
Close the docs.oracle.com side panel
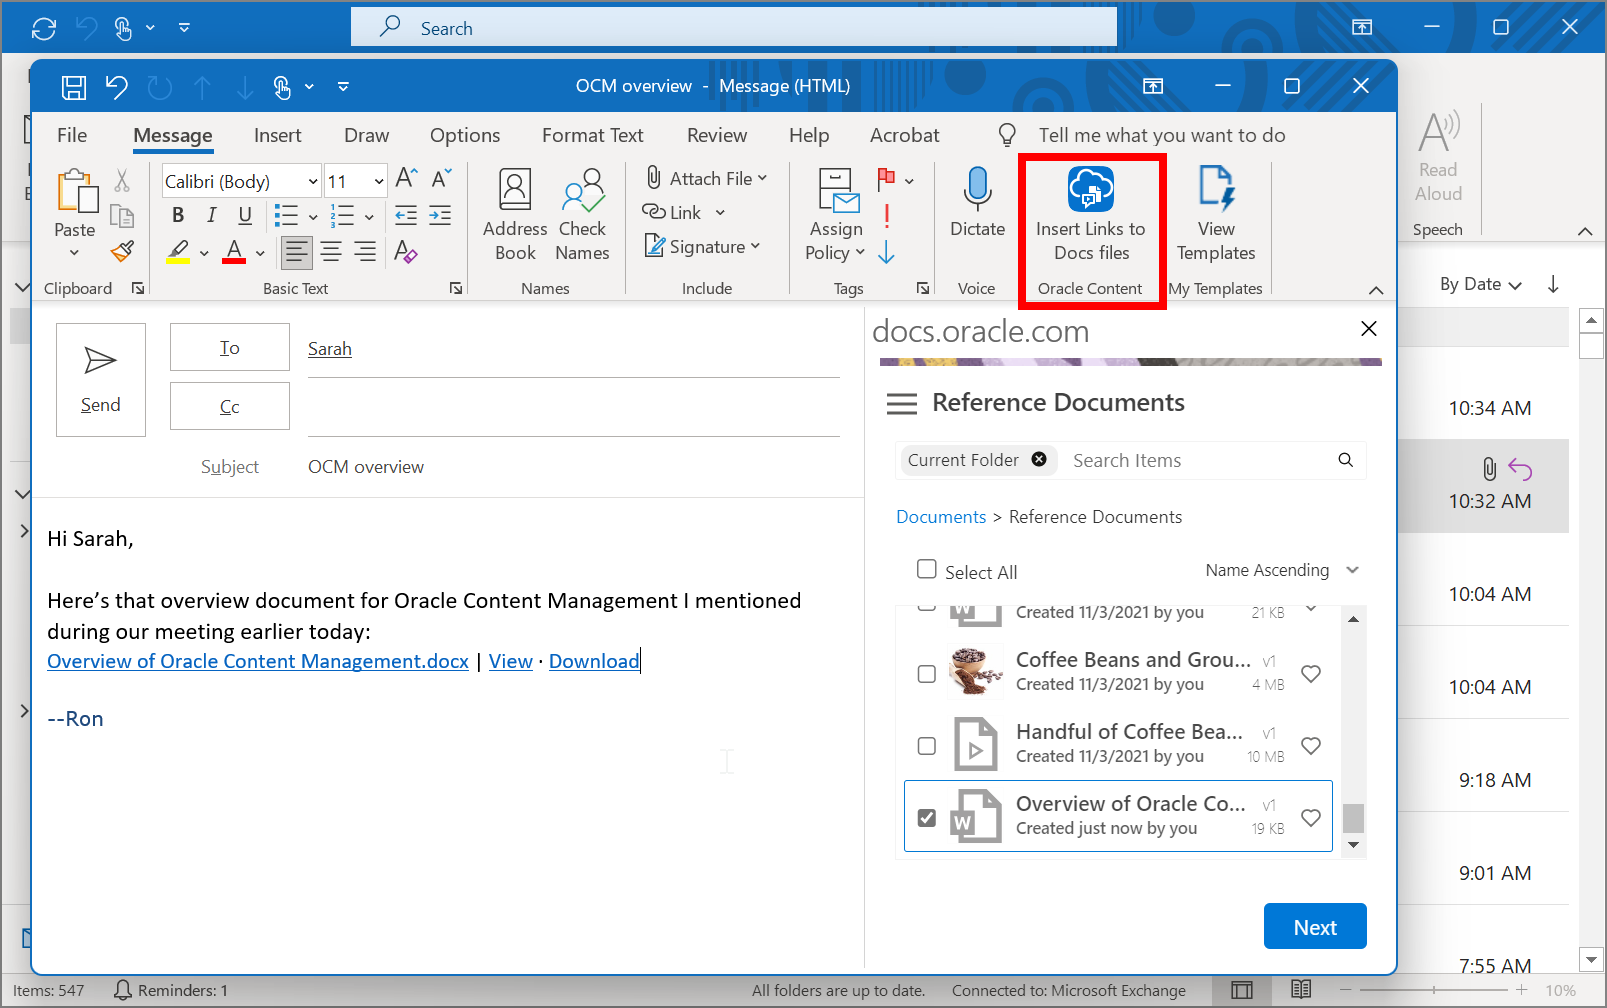pos(1369,329)
